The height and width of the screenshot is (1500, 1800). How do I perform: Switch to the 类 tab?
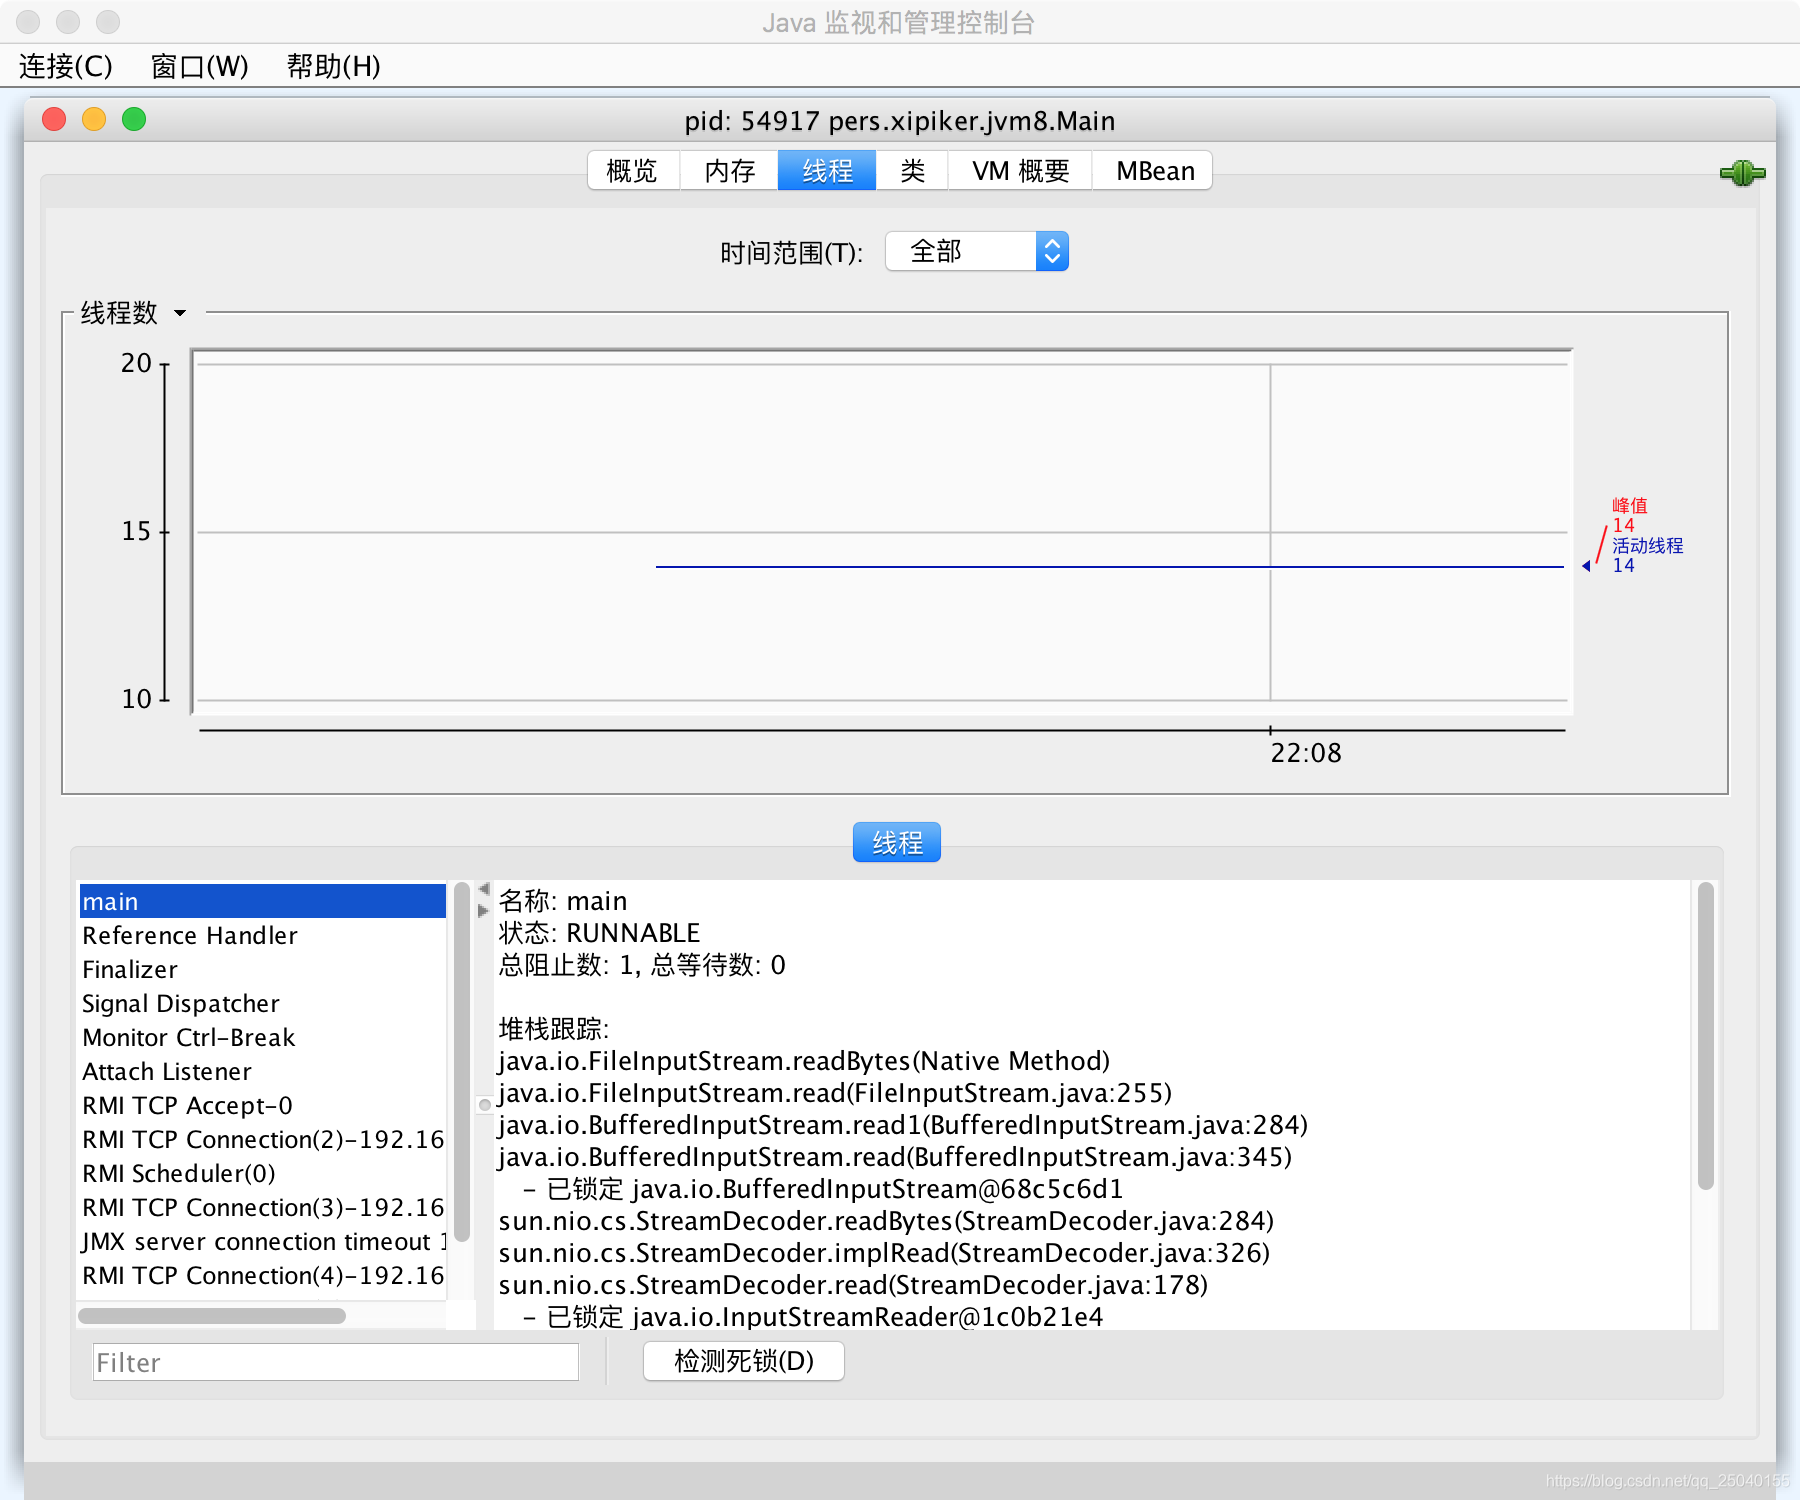(x=912, y=171)
